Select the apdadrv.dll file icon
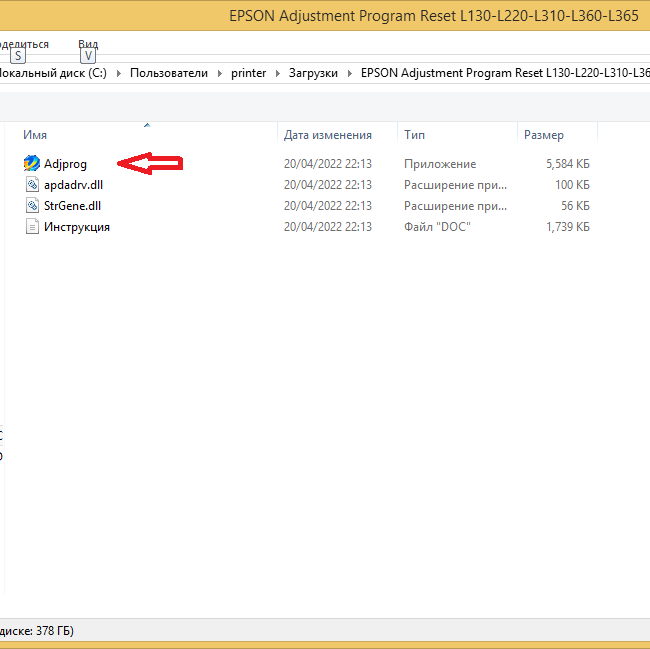Screen dimensions: 650x649 [x=32, y=184]
